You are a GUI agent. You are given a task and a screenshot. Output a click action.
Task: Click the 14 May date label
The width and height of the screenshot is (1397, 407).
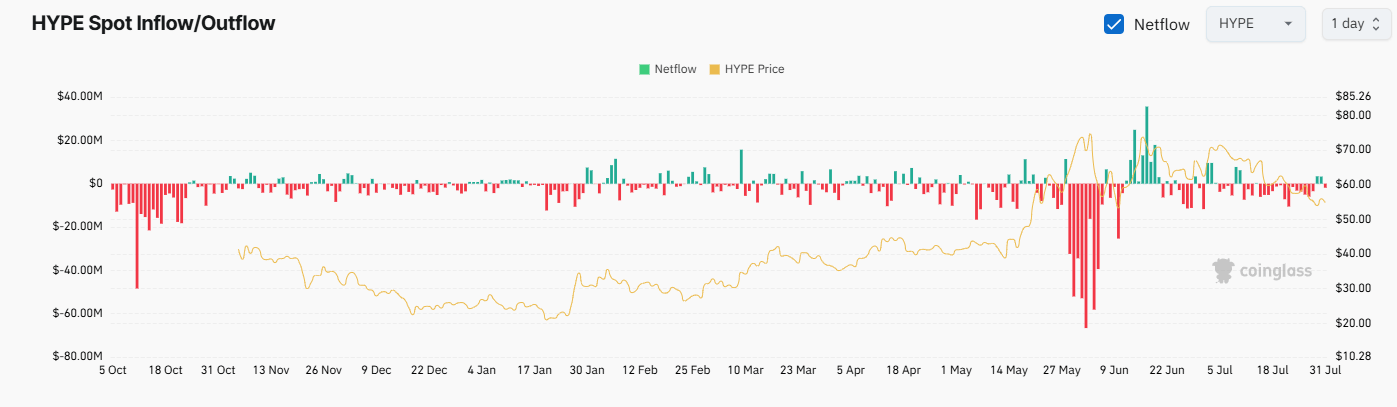coord(1009,370)
